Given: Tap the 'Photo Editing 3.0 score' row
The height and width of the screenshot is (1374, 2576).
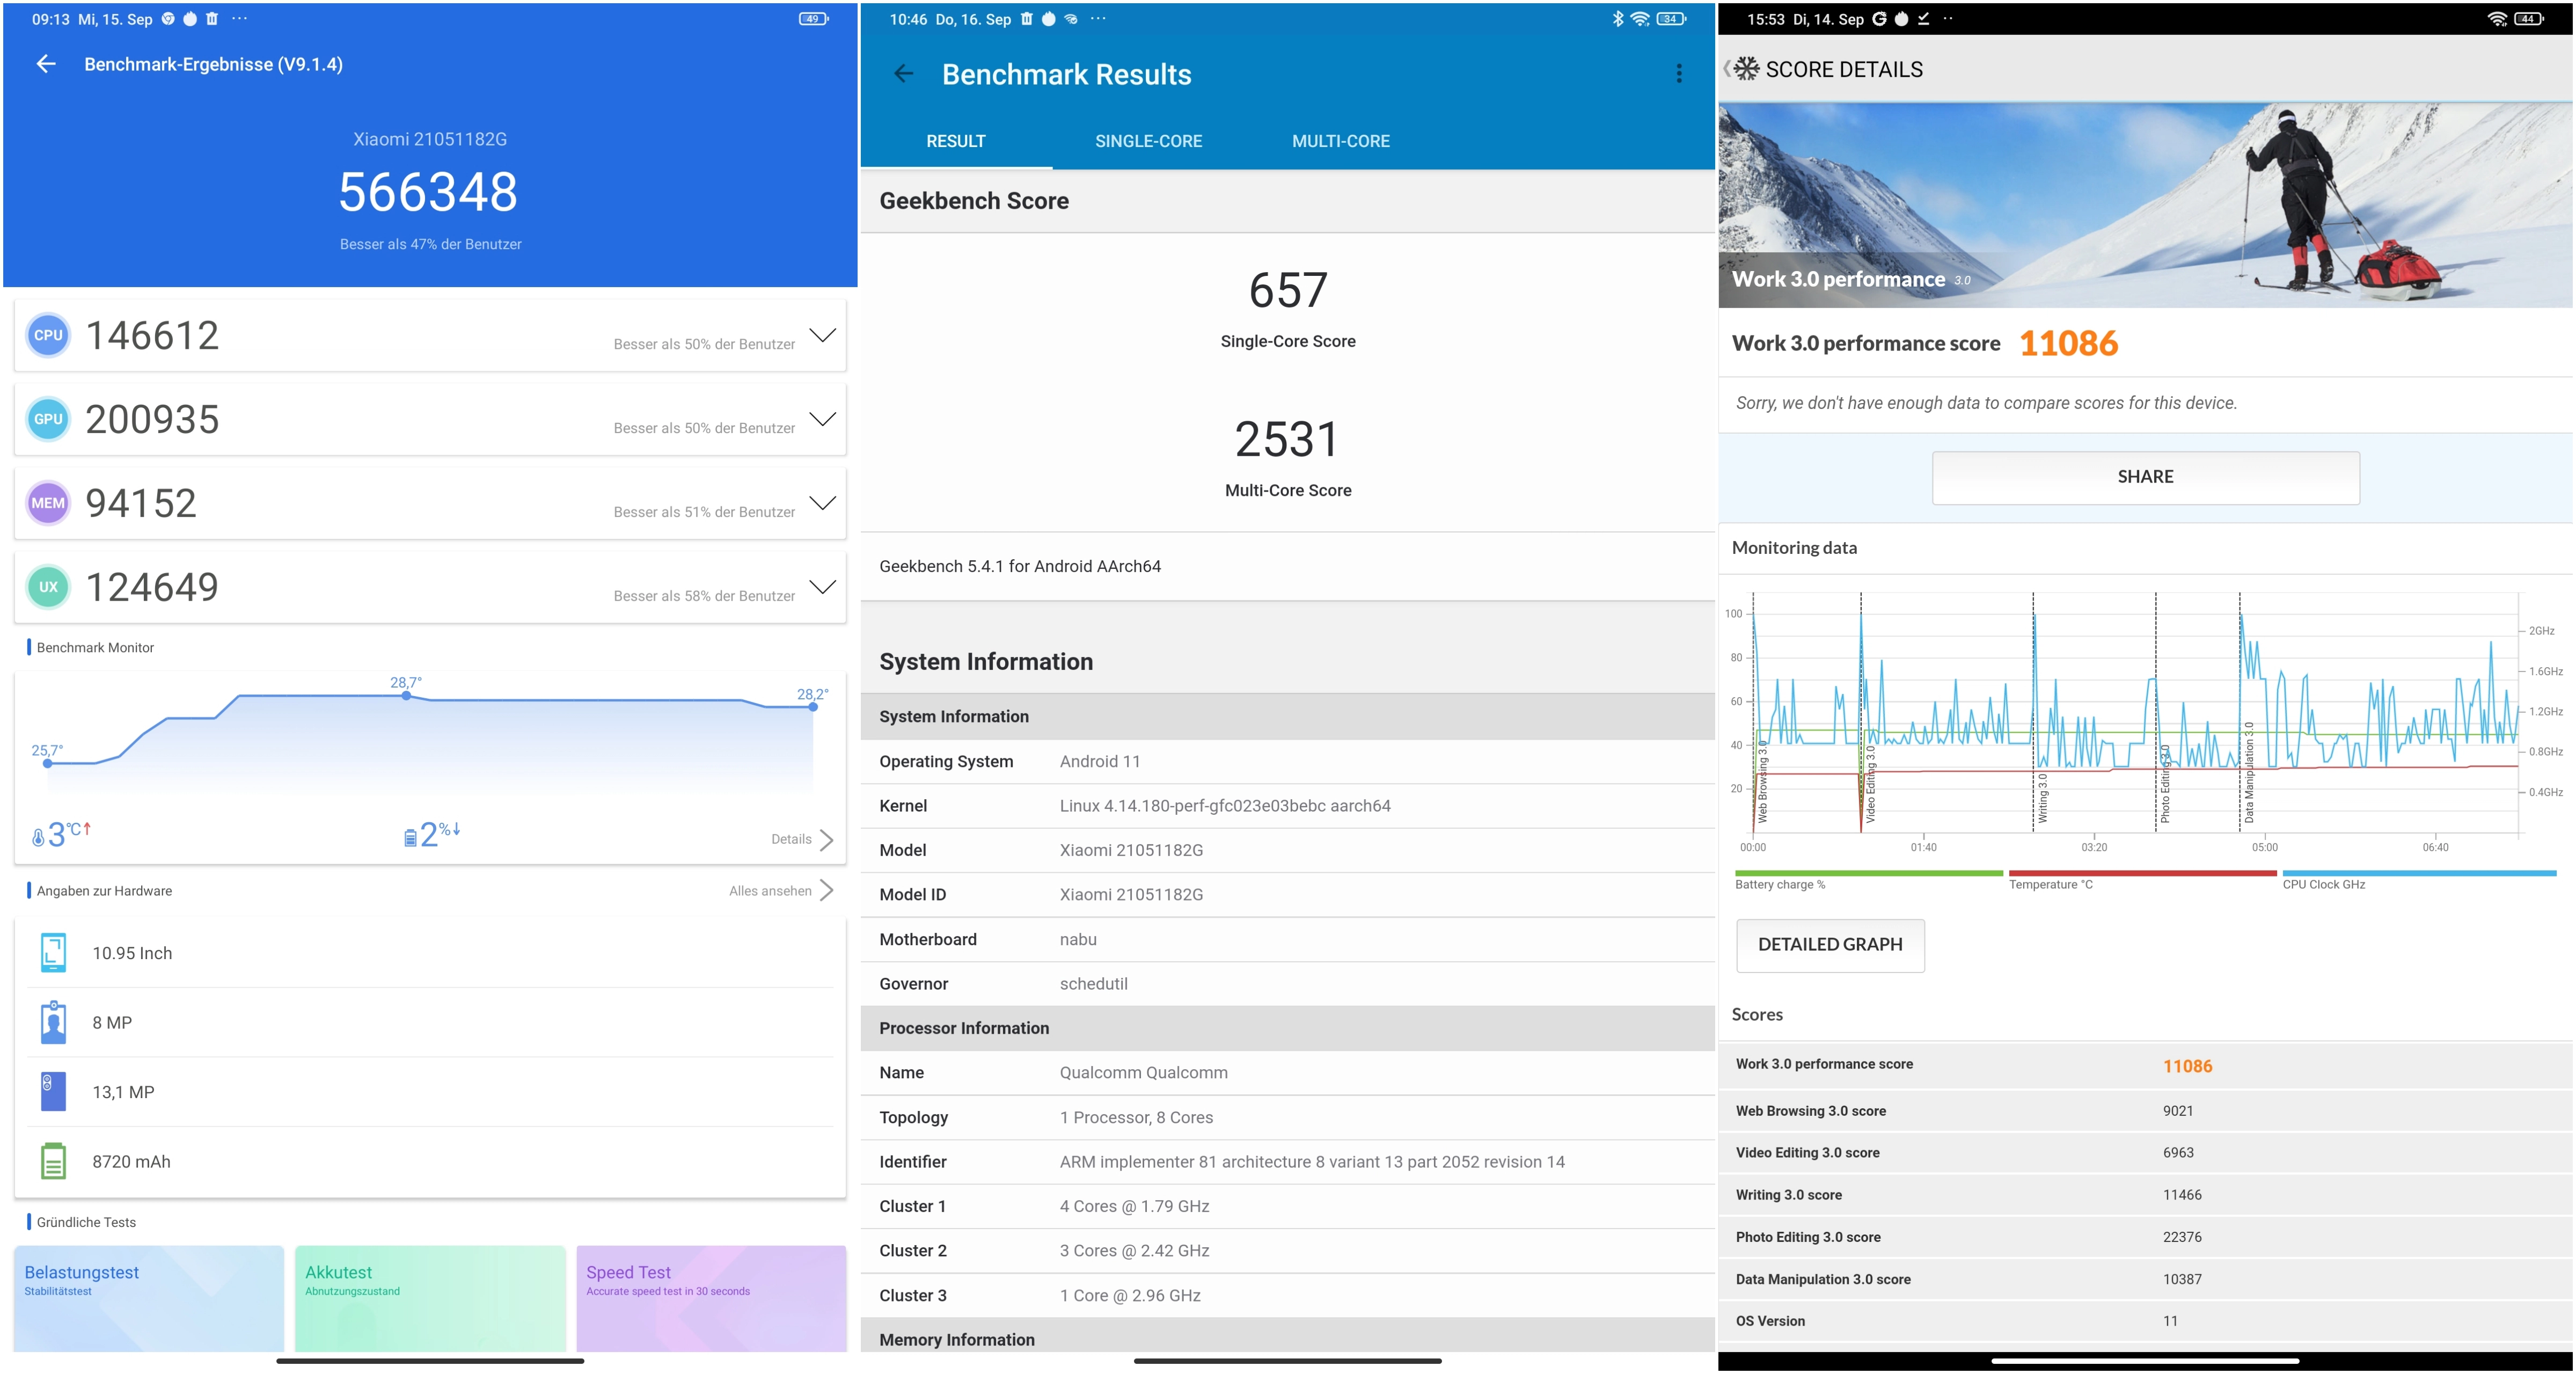Looking at the screenshot, I should coord(2145,1237).
